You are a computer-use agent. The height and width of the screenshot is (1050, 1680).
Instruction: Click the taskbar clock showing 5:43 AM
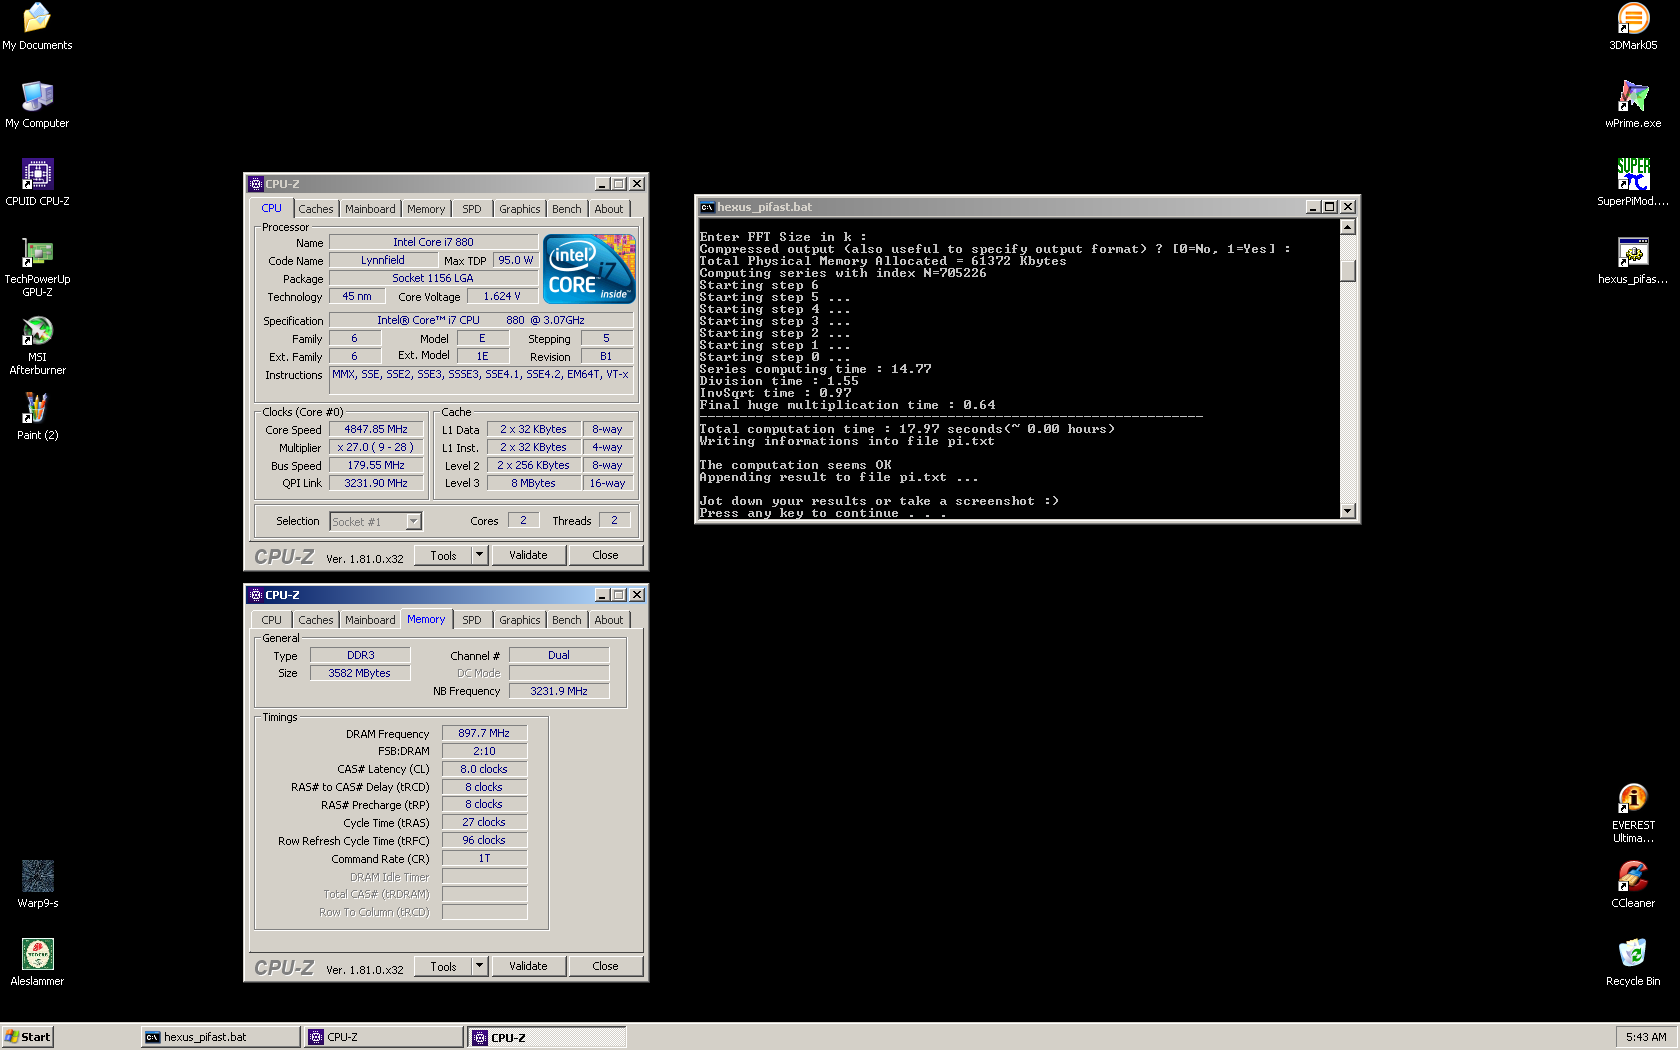coord(1646,1037)
